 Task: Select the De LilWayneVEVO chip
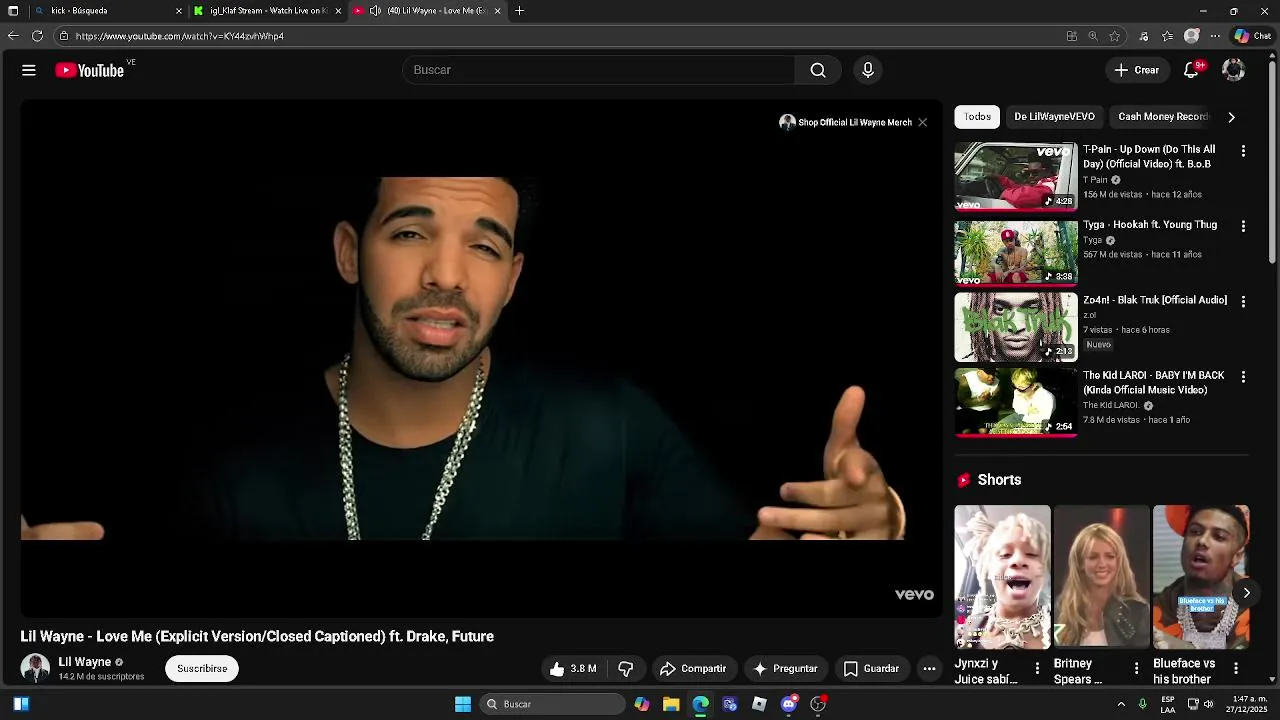pos(1054,117)
